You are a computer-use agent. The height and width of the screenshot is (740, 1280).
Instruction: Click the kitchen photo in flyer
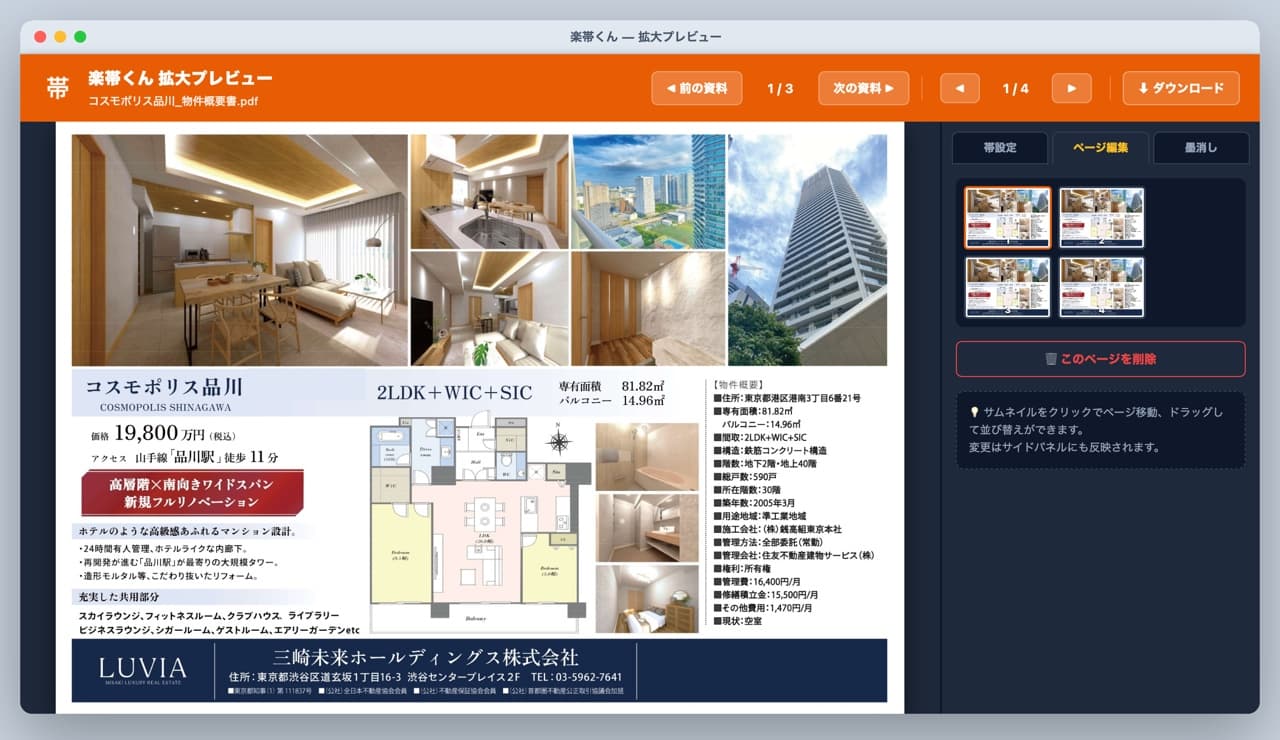pos(489,191)
